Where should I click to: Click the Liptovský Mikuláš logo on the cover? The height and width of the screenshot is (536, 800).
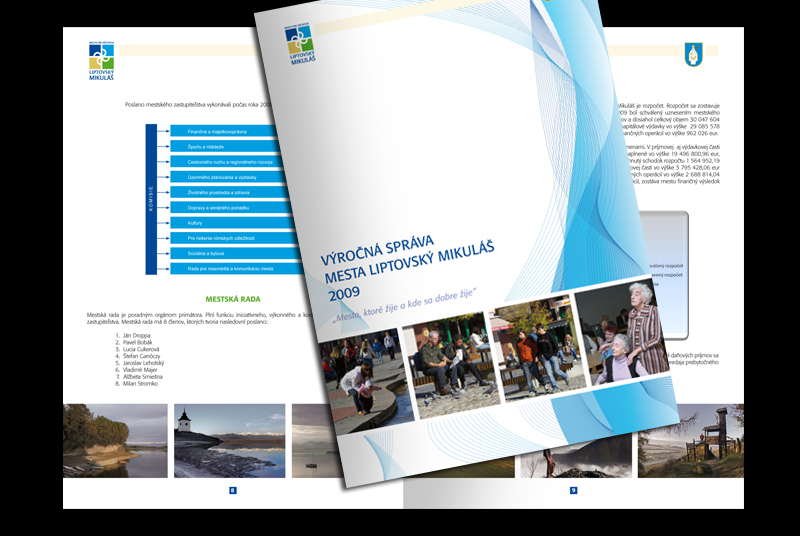(x=300, y=45)
